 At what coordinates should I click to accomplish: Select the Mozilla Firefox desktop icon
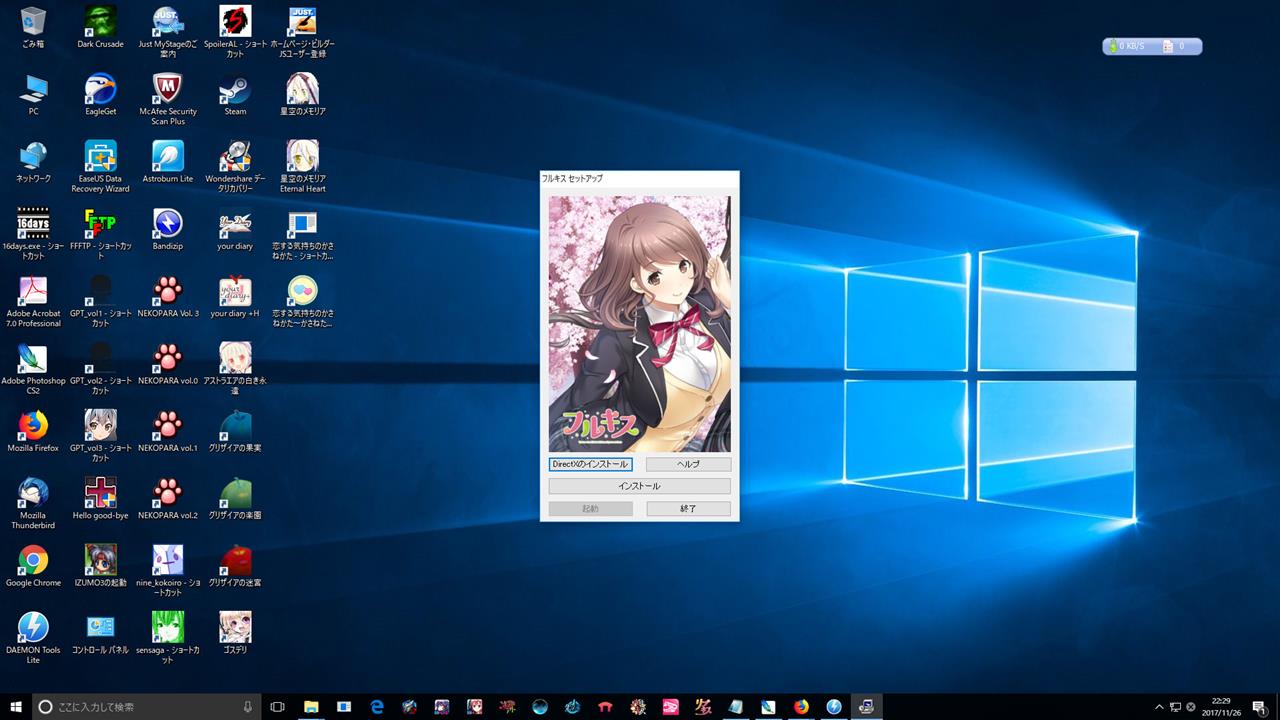click(x=33, y=431)
